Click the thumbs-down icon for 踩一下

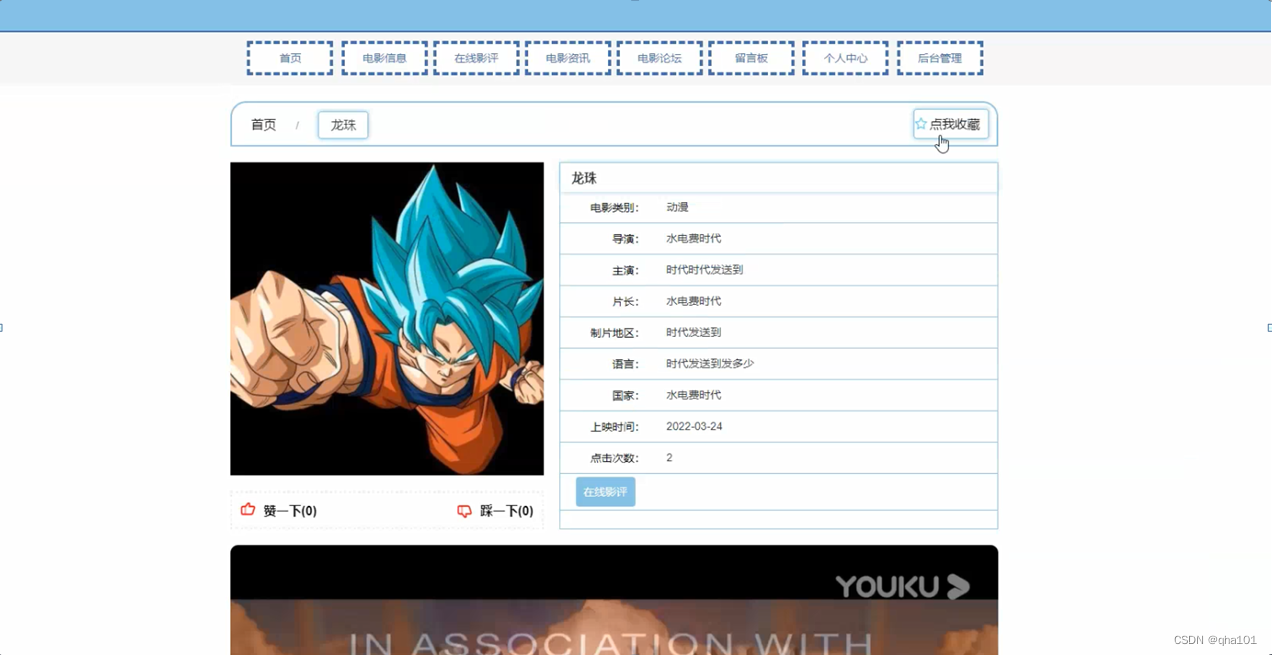[x=464, y=511]
